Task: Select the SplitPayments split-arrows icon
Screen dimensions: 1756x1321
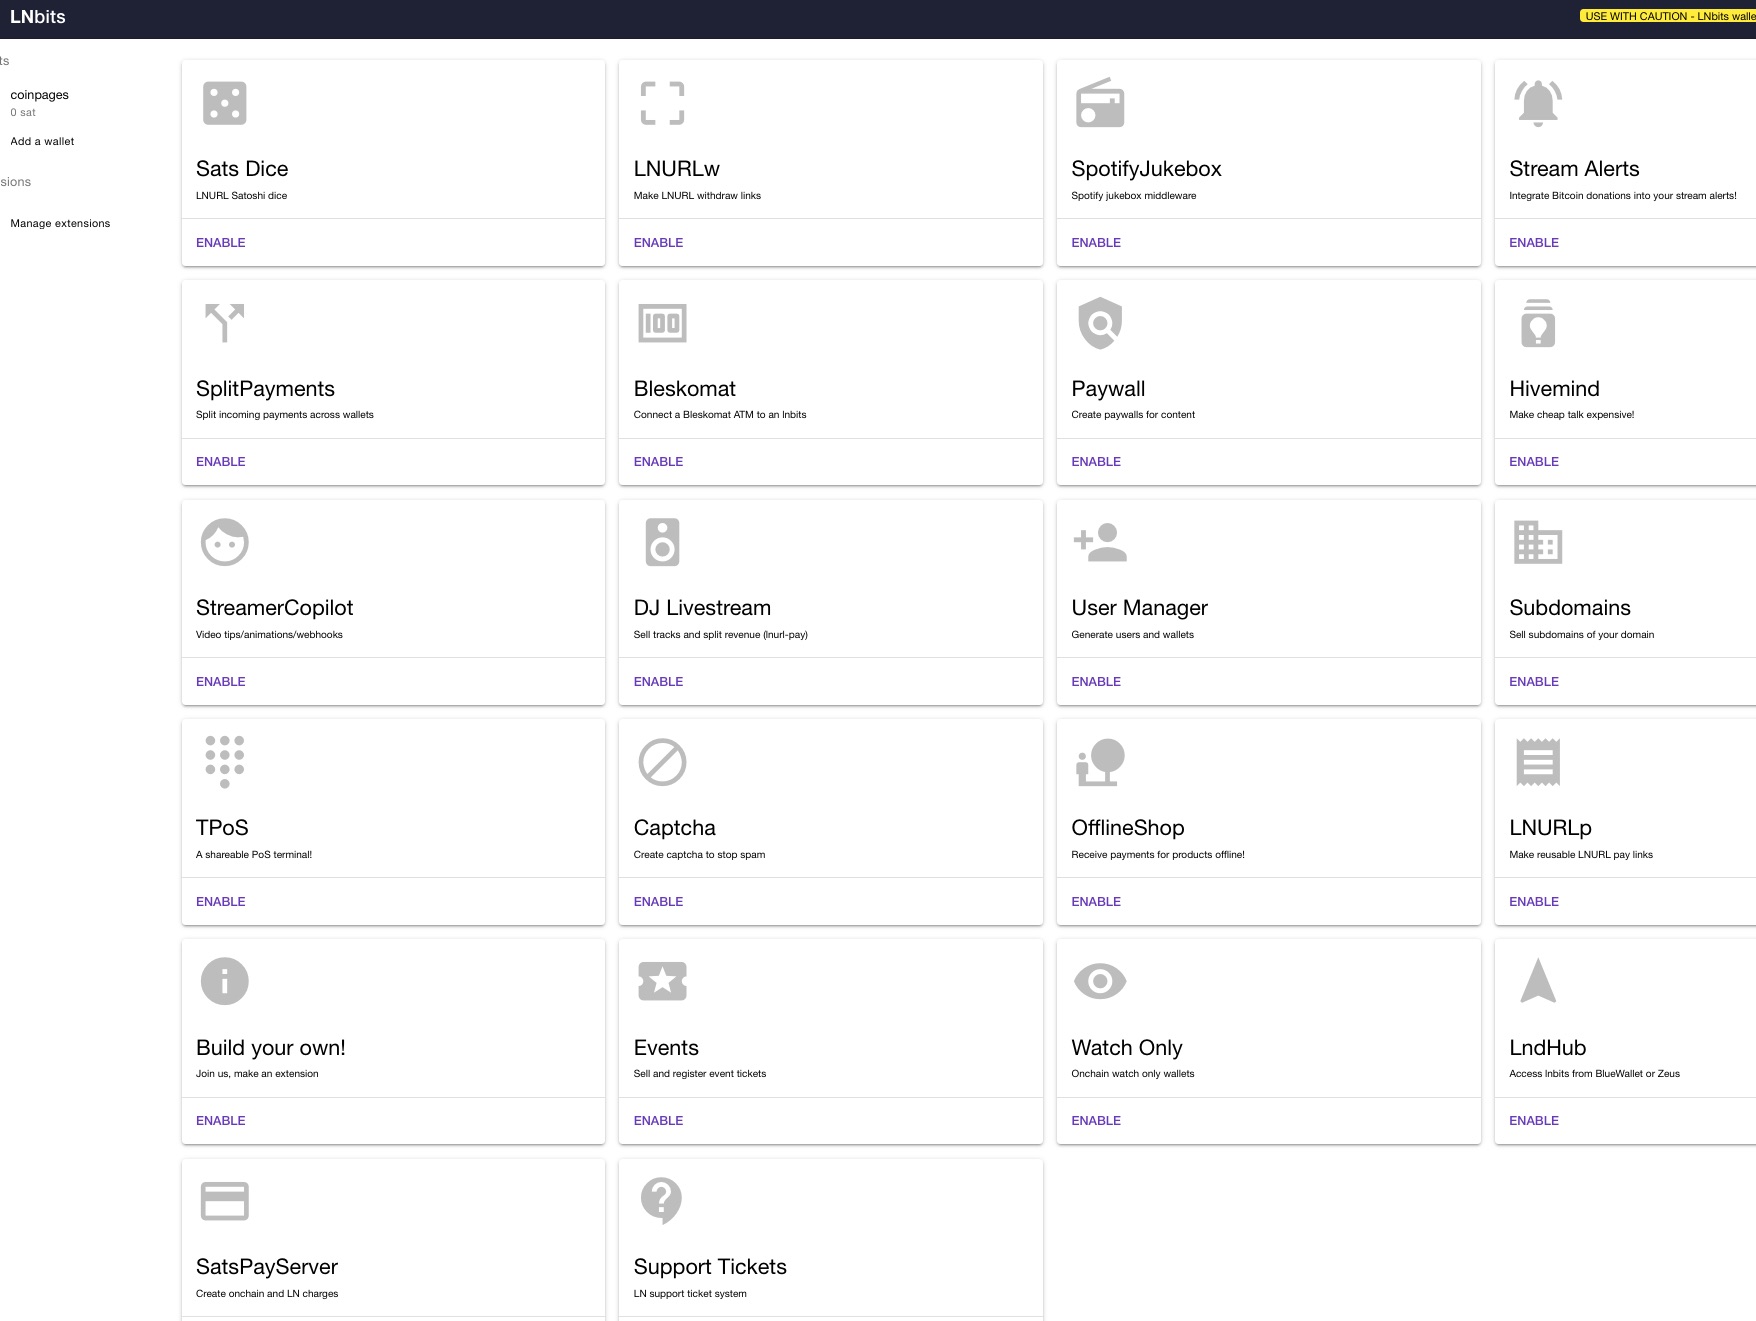Action: click(224, 322)
